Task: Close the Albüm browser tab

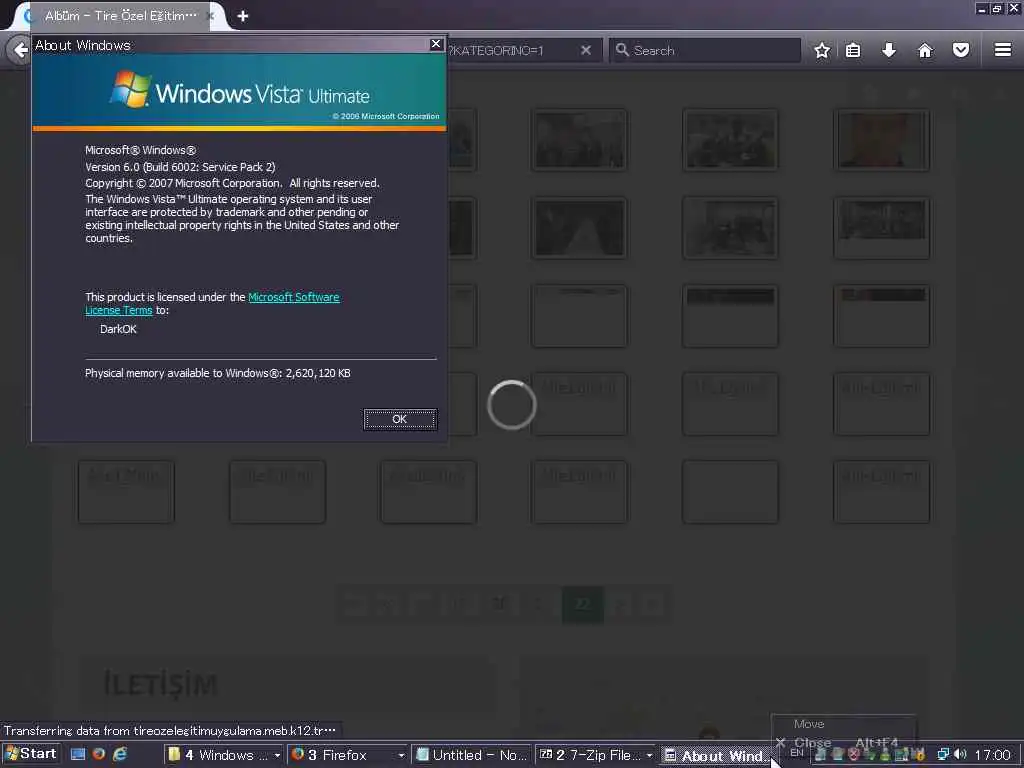Action: tap(211, 16)
